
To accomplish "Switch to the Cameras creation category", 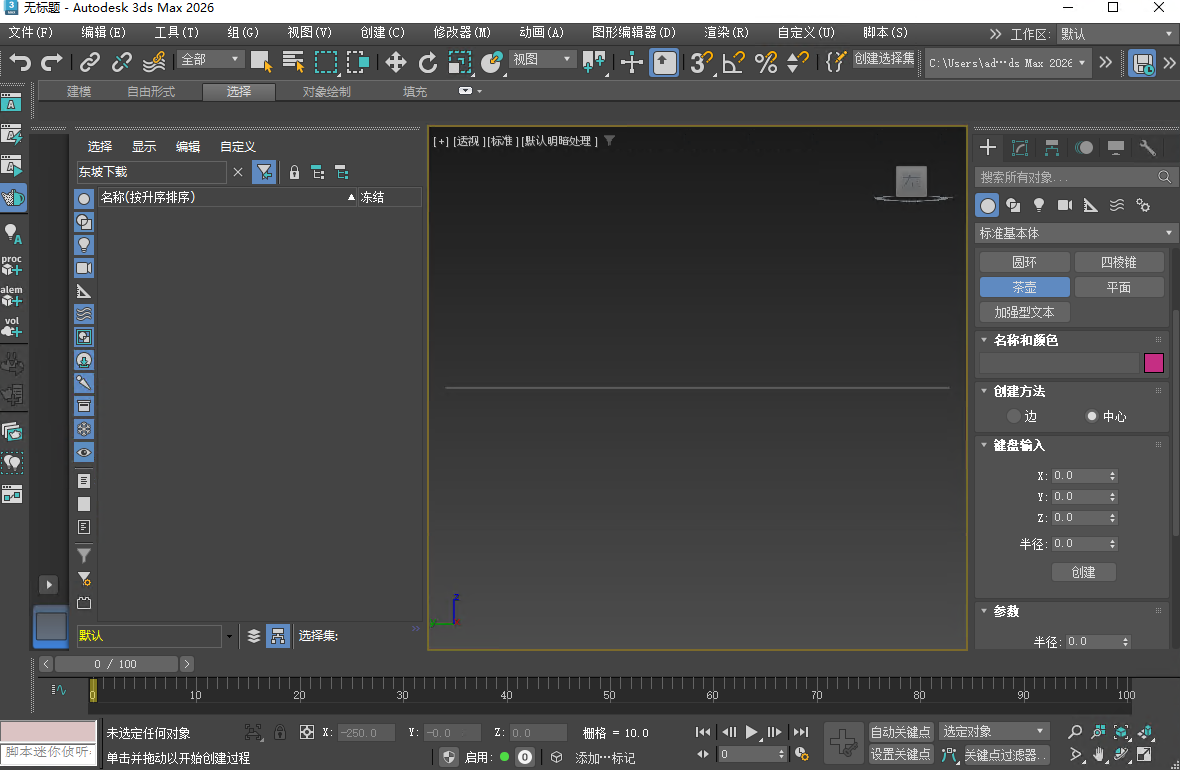I will click(x=1064, y=205).
